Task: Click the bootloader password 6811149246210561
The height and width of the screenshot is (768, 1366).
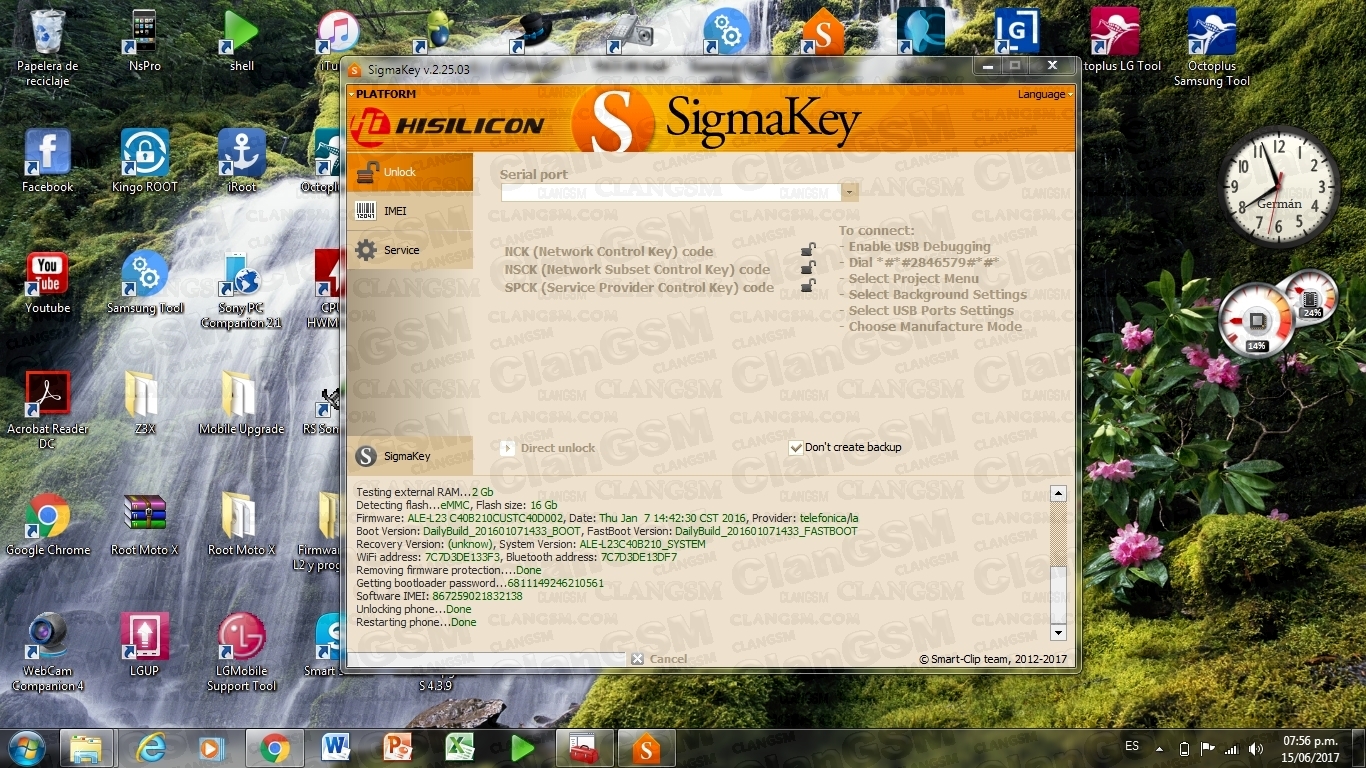Action: pyautogui.click(x=555, y=583)
